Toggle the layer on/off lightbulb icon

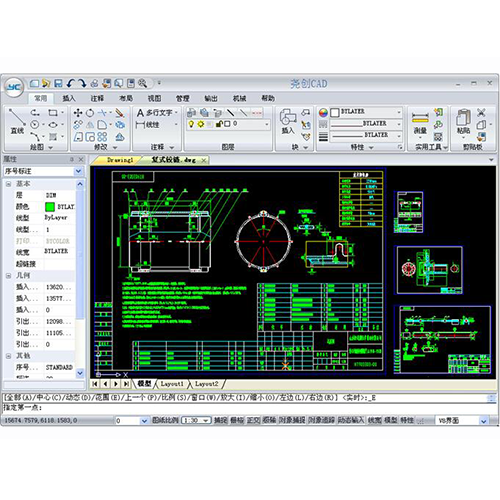[x=191, y=124]
